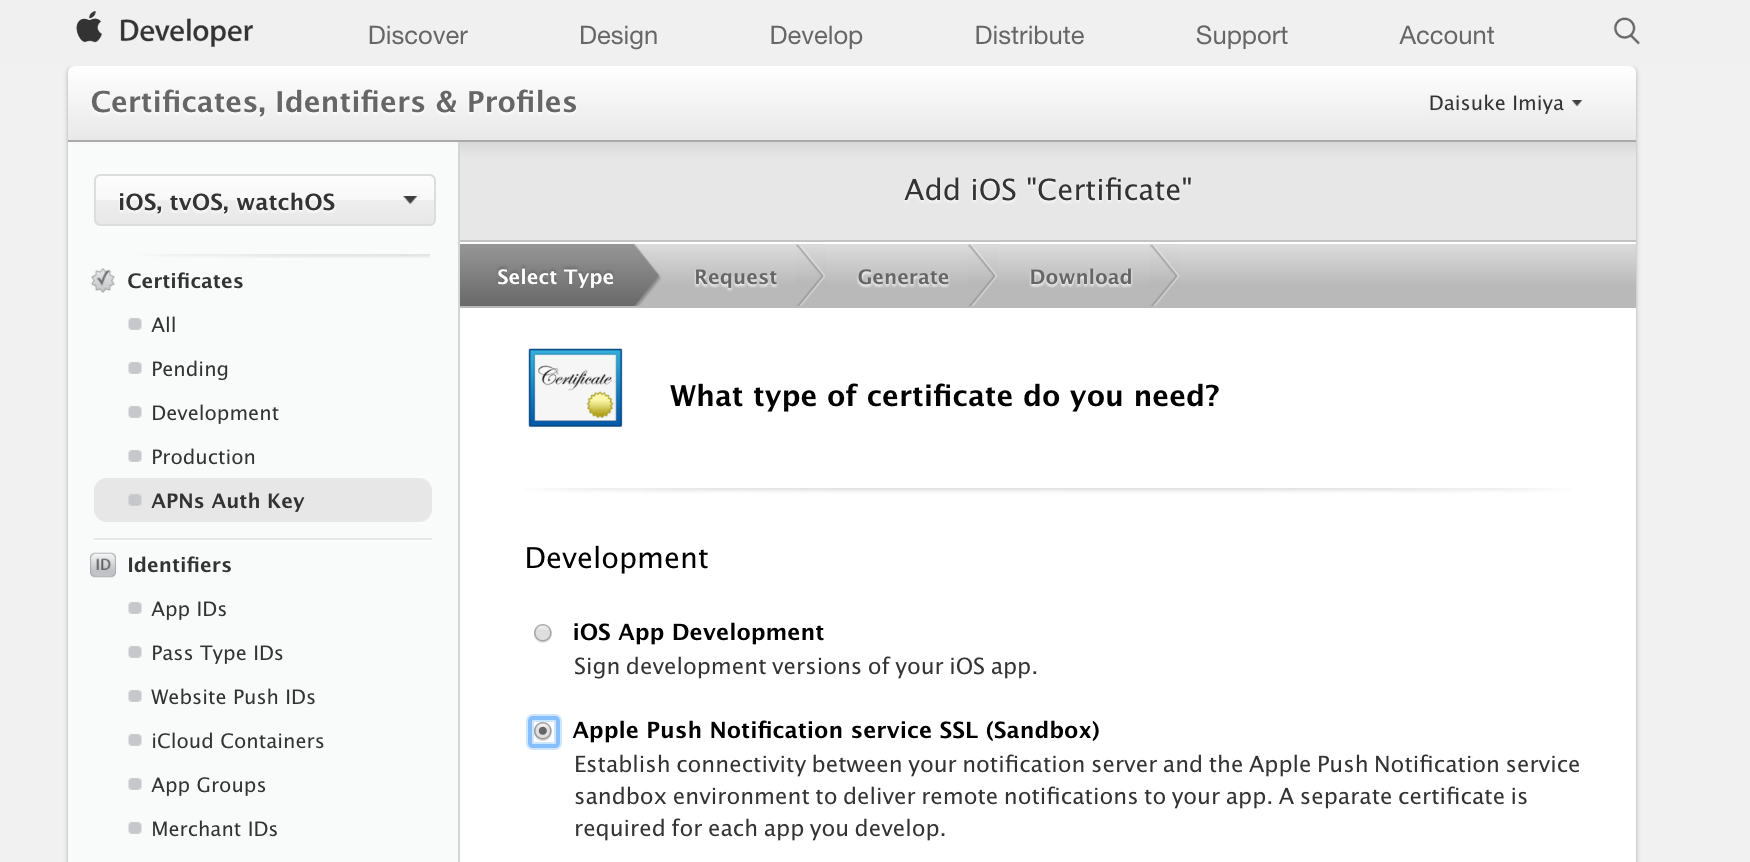Click the Development section heading

pyautogui.click(x=617, y=558)
